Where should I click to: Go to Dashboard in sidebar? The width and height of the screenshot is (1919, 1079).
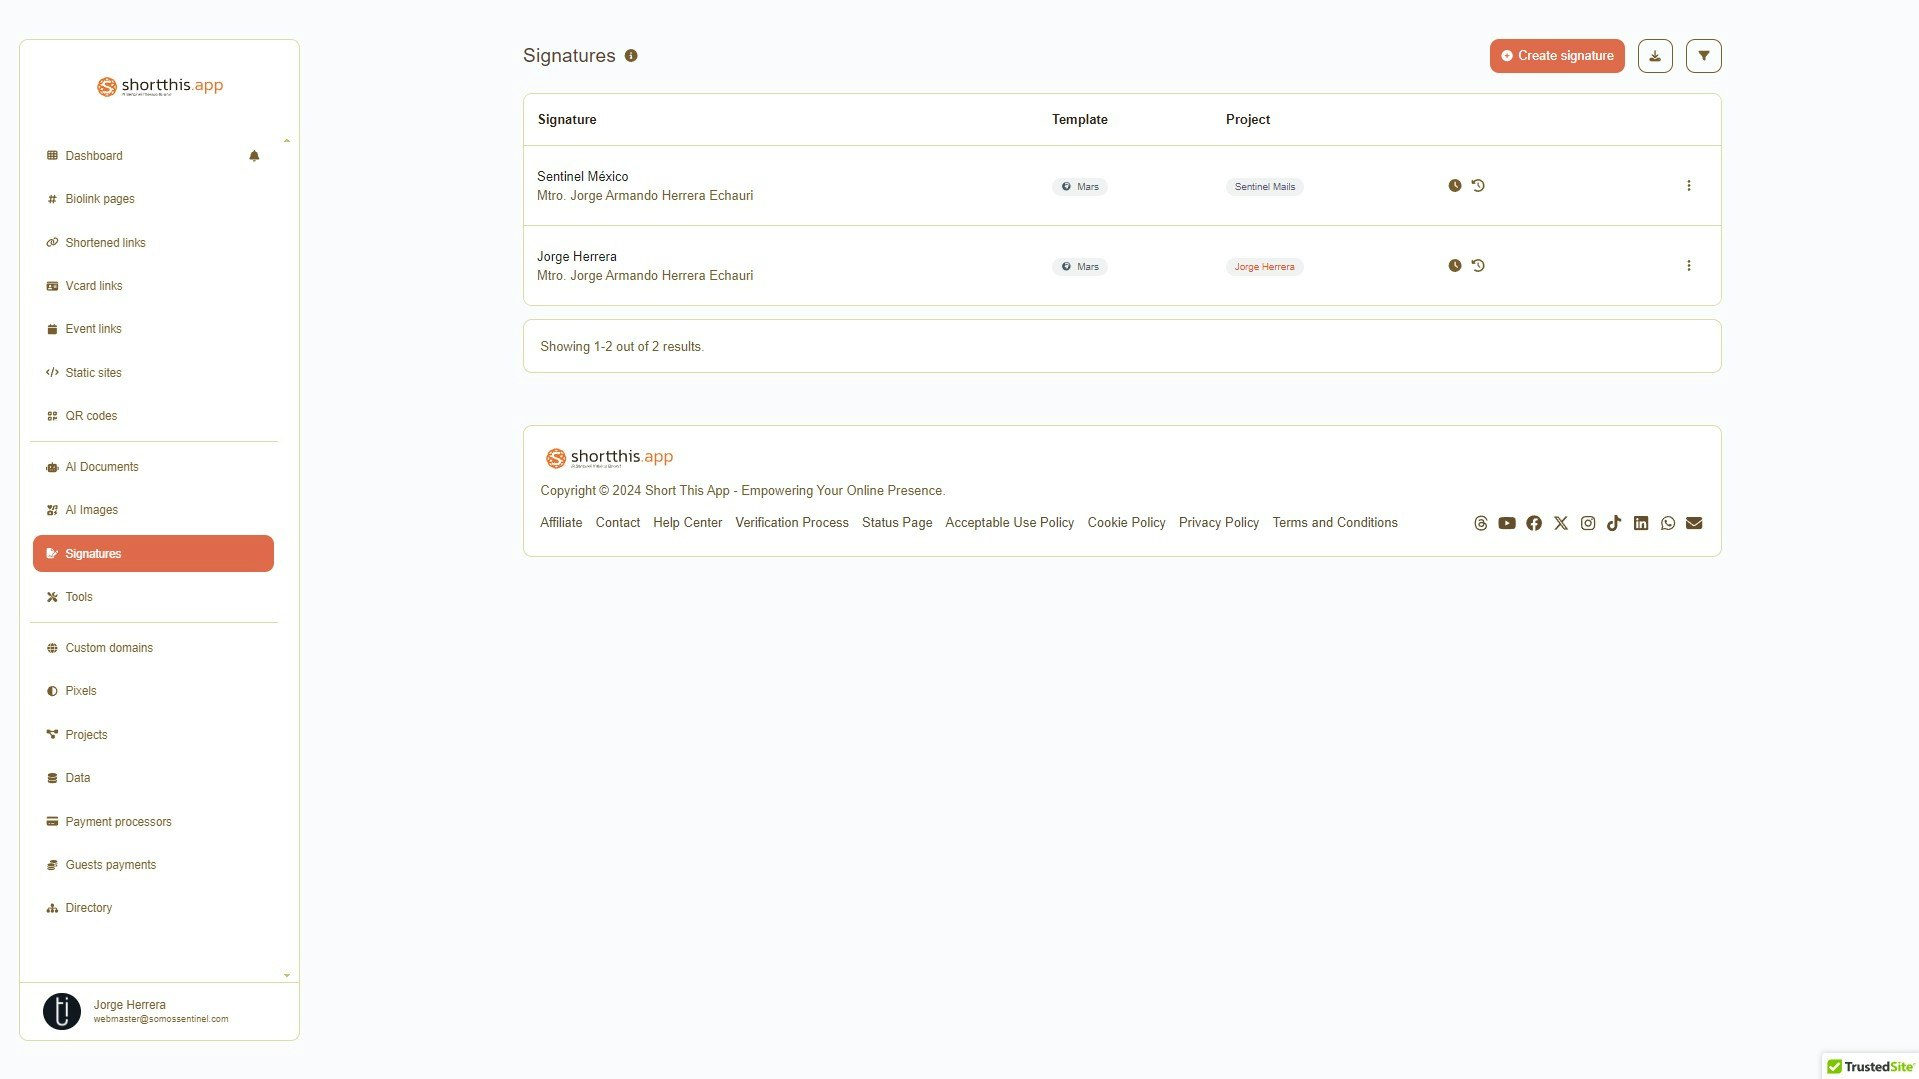[x=94, y=156]
